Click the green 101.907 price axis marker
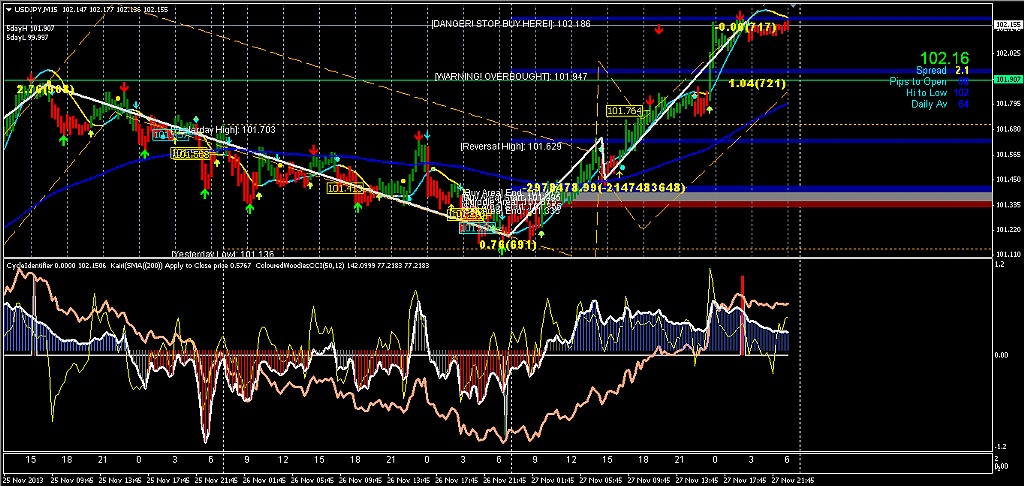The image size is (1024, 486). (x=1008, y=80)
